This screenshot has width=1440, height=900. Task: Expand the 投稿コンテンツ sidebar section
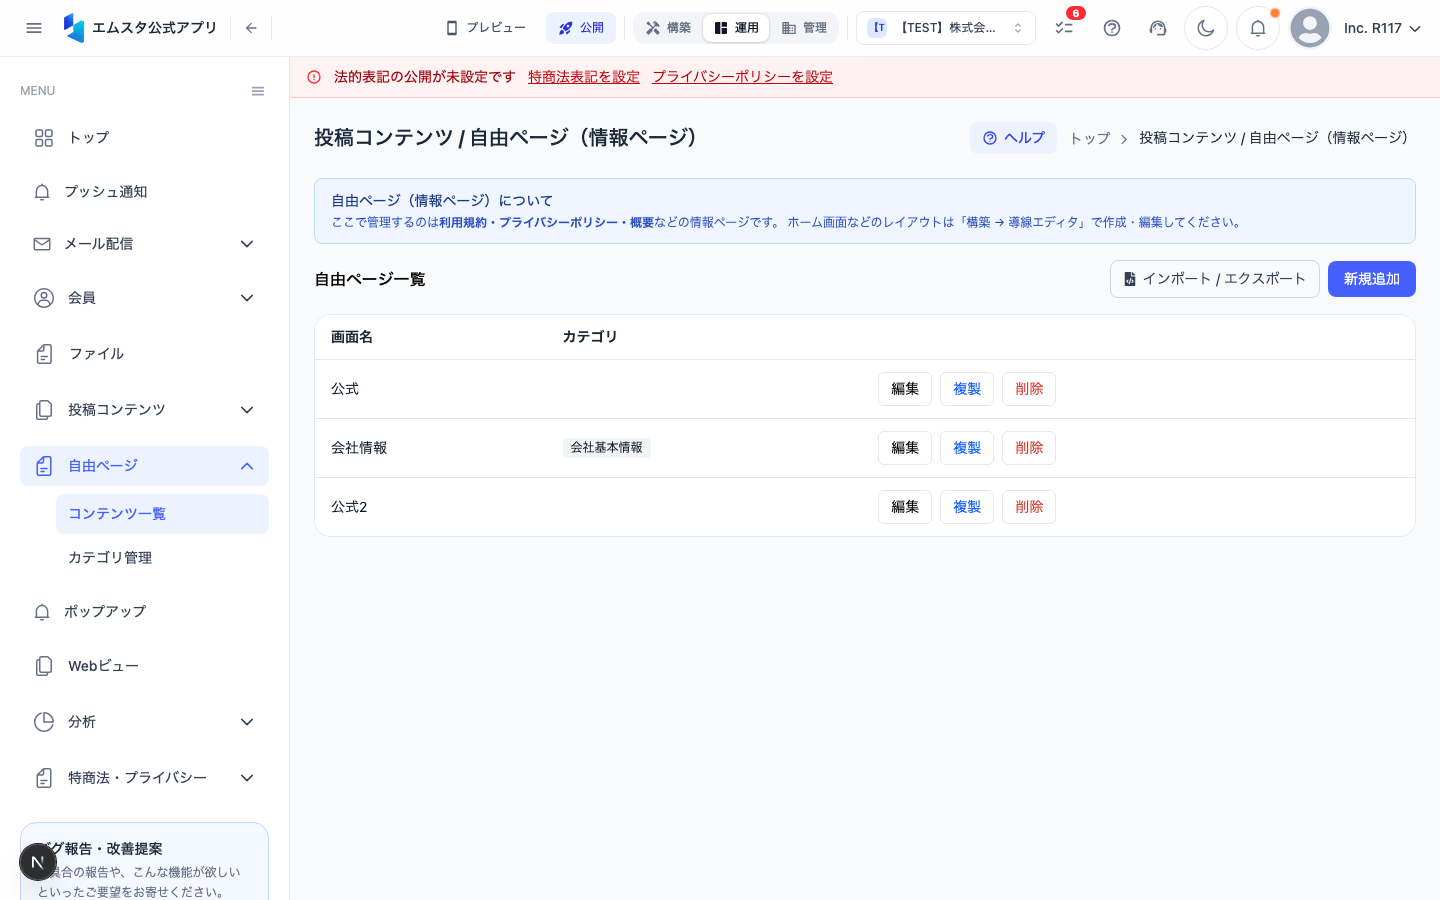pyautogui.click(x=144, y=410)
